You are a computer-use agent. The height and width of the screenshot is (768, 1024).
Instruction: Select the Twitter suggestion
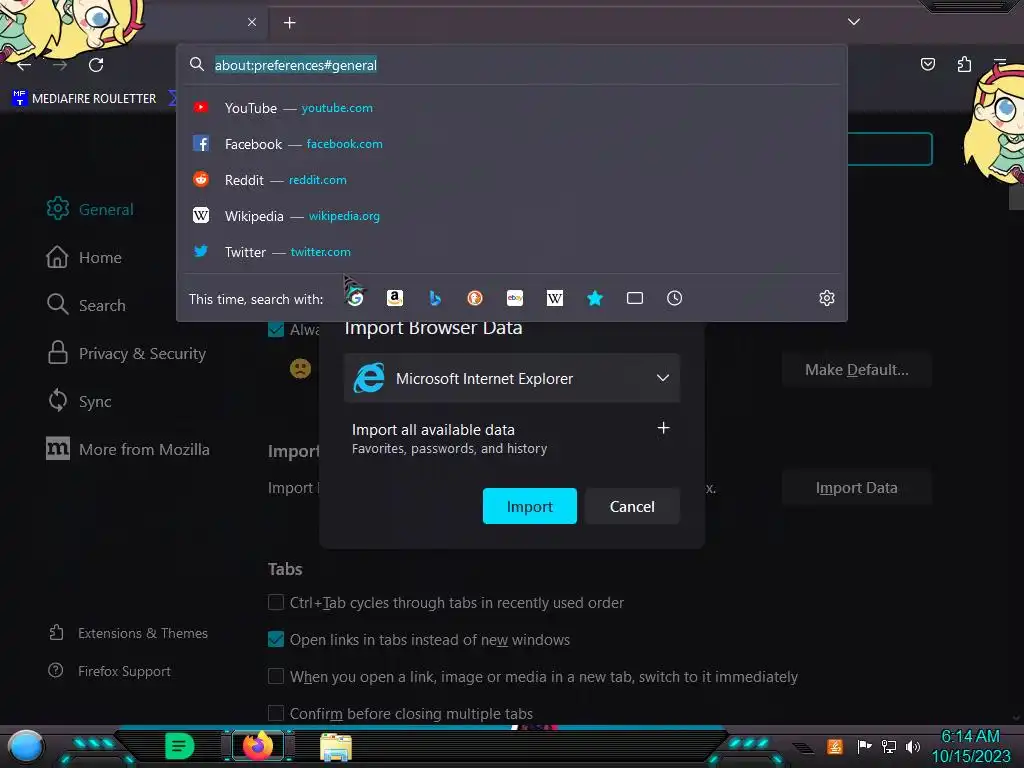513,251
